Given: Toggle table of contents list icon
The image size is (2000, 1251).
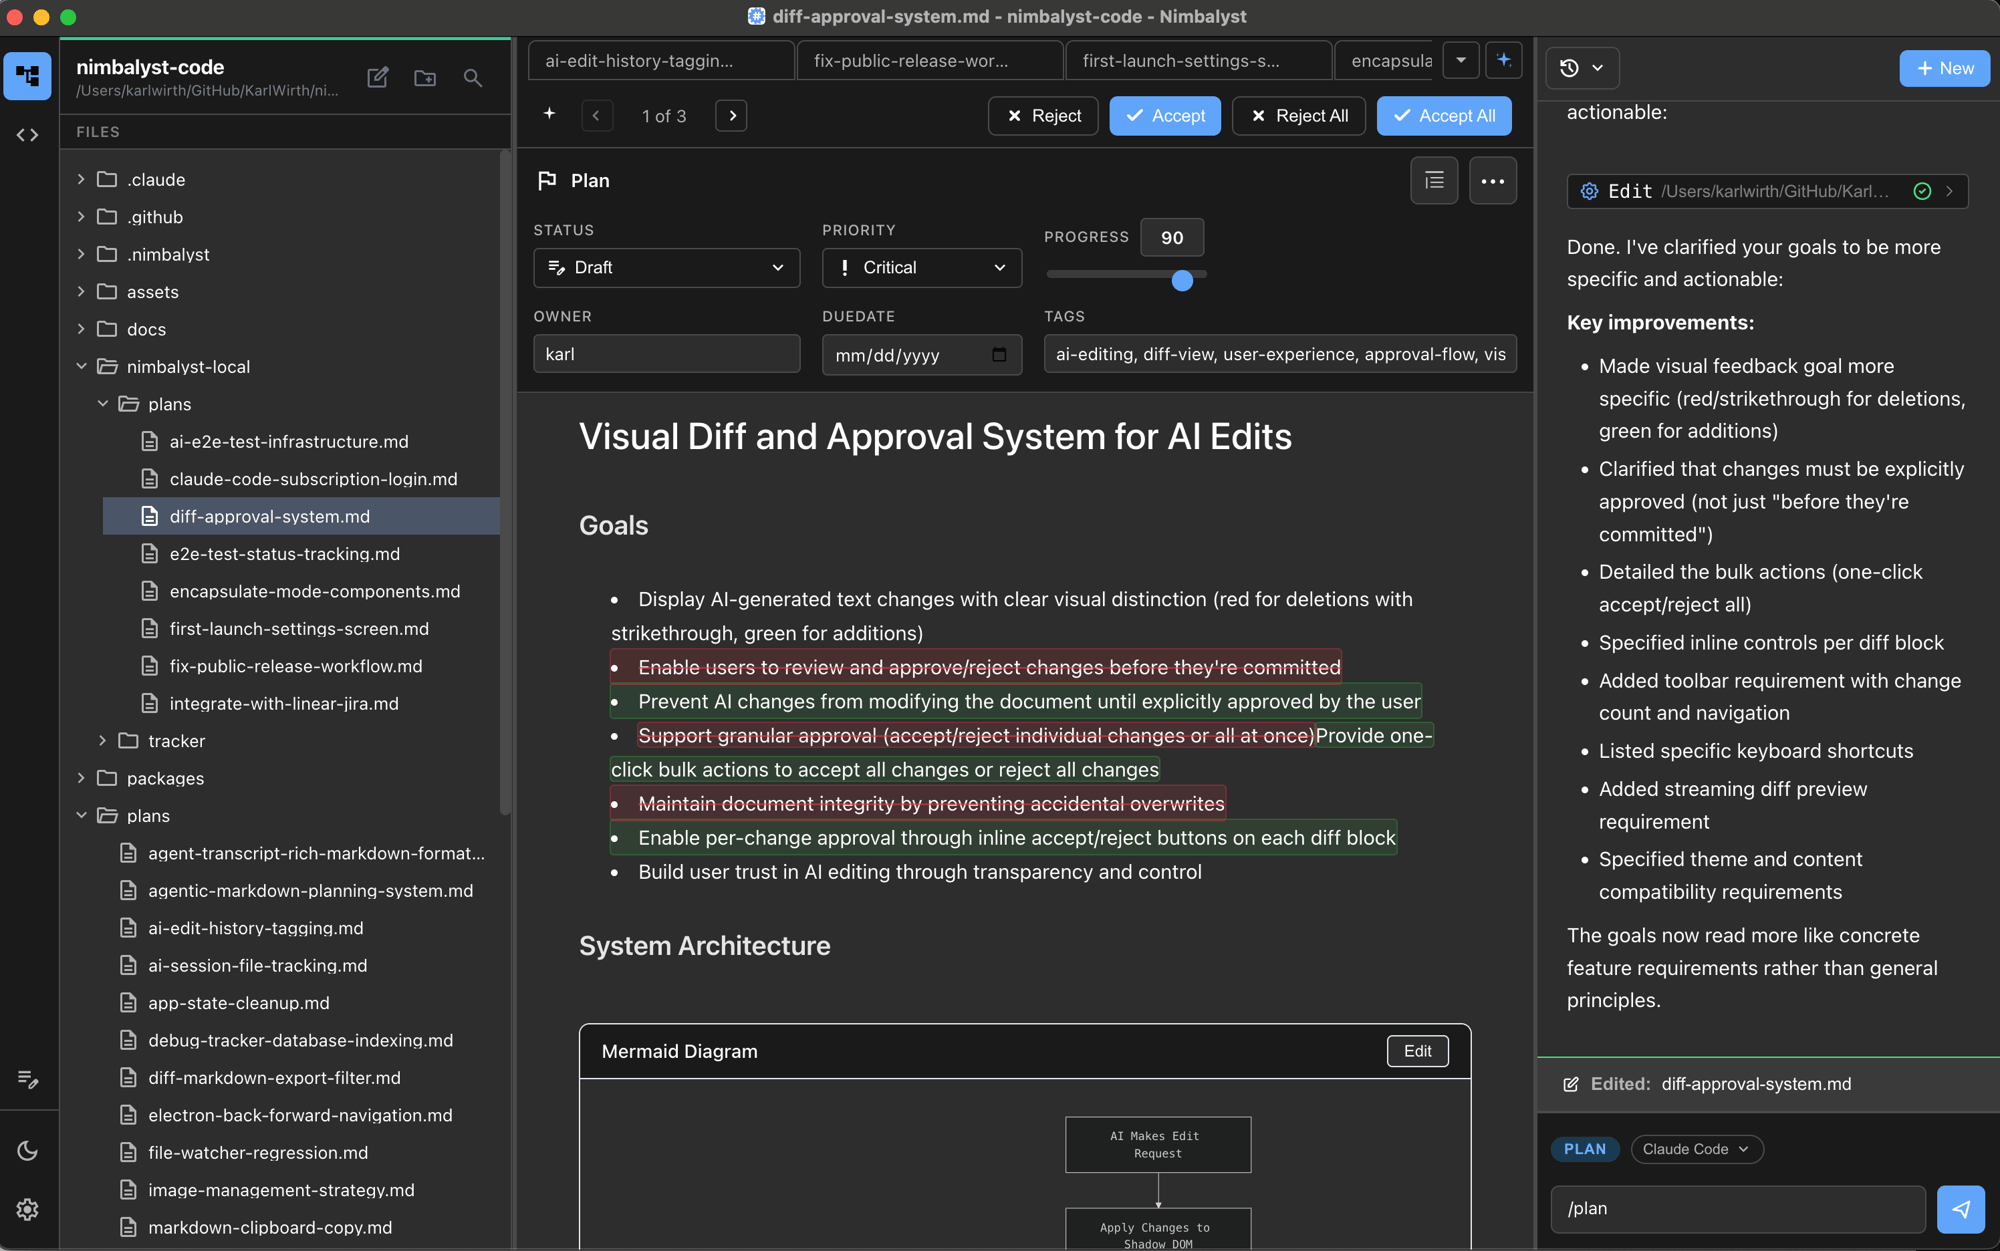Looking at the screenshot, I should pyautogui.click(x=1434, y=181).
